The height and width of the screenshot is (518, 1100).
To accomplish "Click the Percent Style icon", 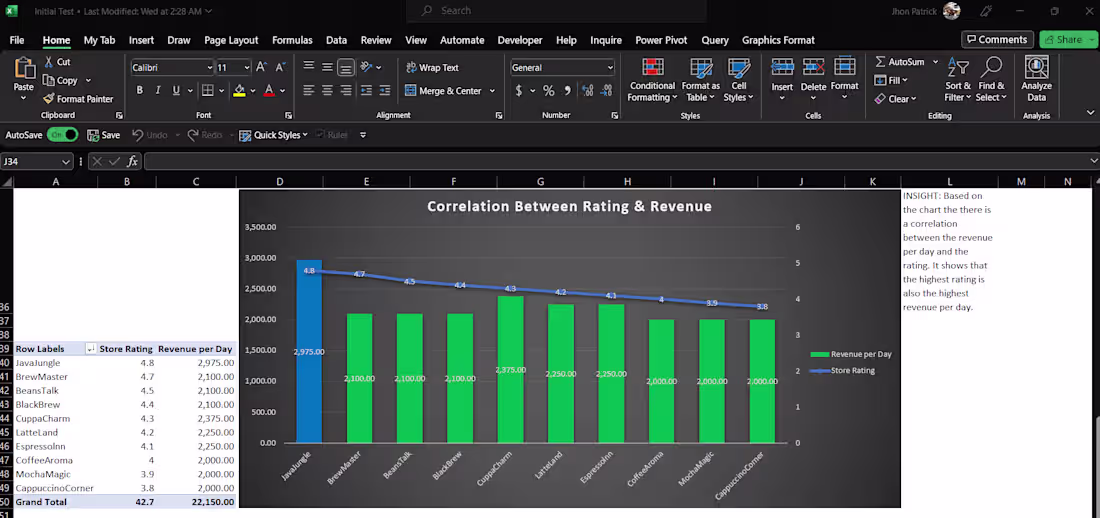I will pyautogui.click(x=549, y=91).
